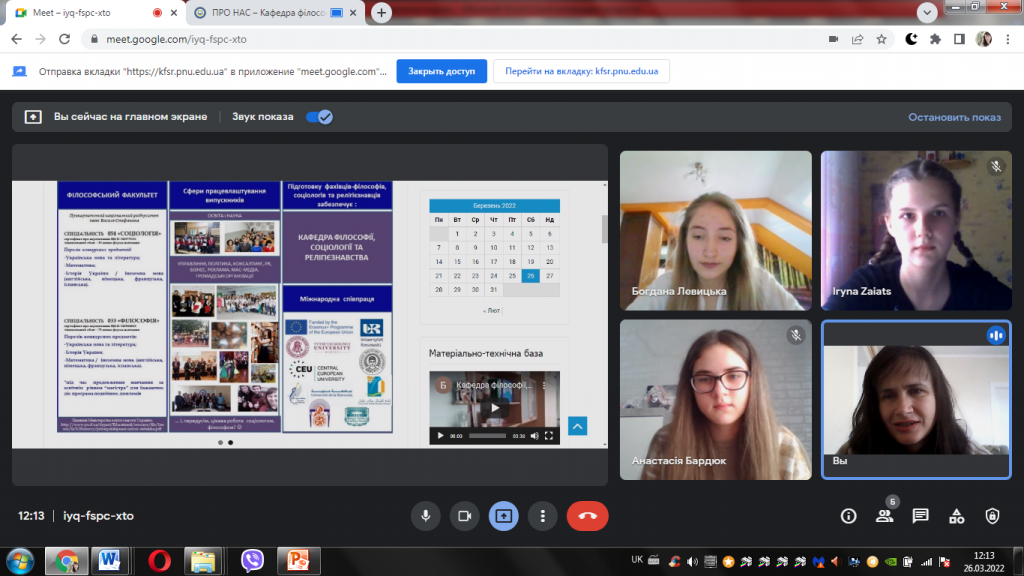Open the activities panel
The height and width of the screenshot is (576, 1024).
[x=956, y=516]
